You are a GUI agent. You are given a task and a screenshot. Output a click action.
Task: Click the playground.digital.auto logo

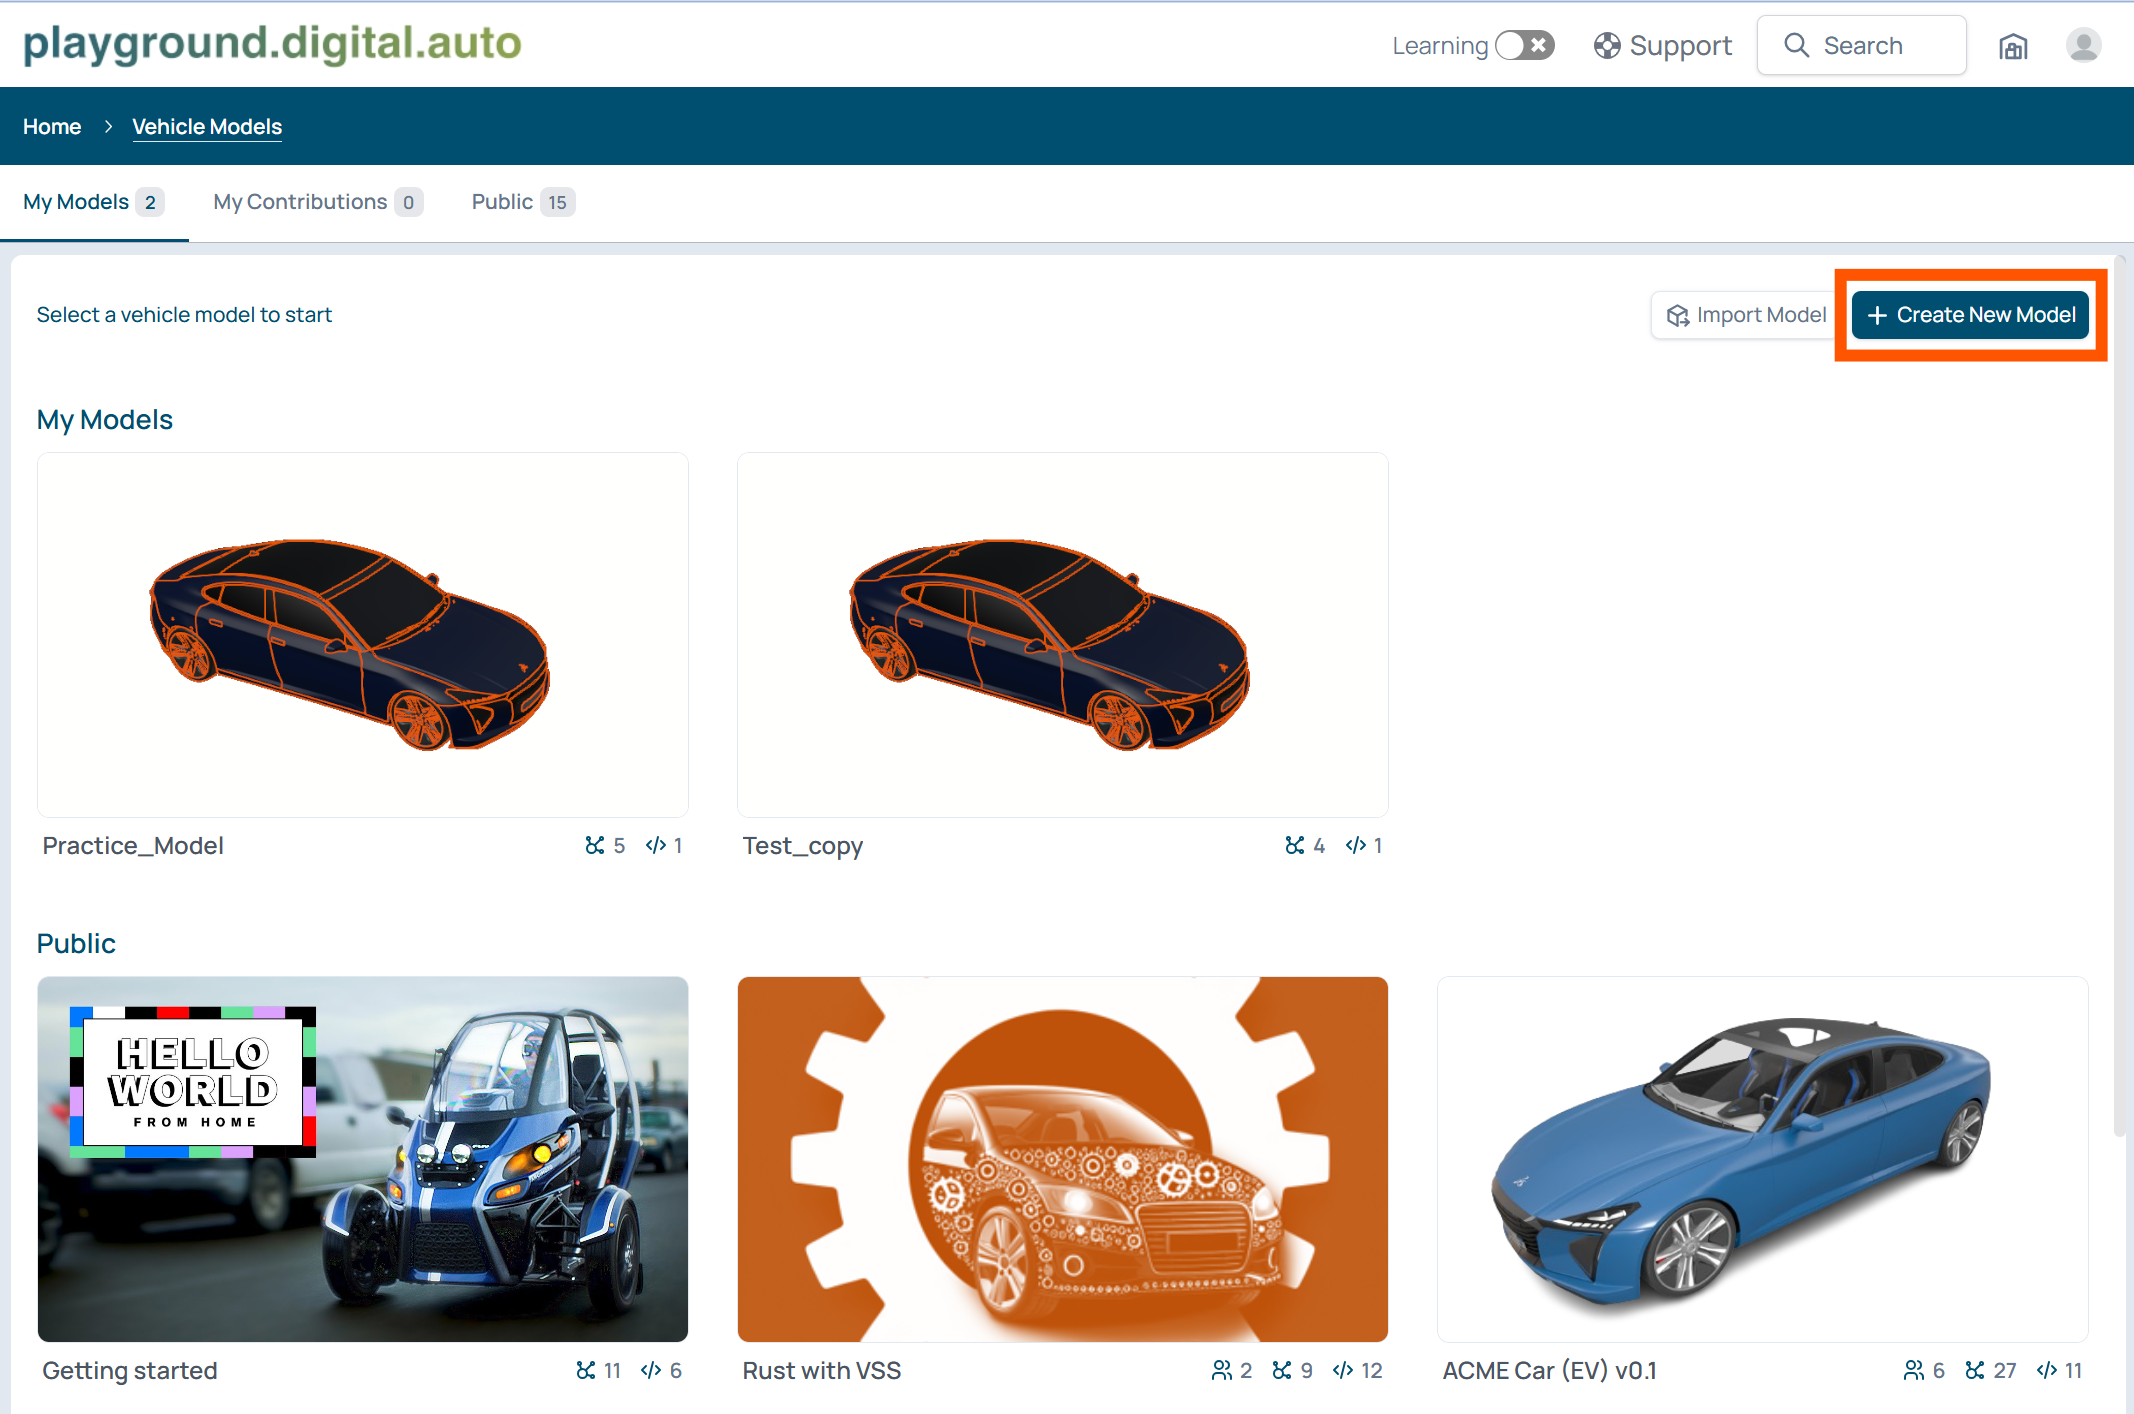pyautogui.click(x=272, y=43)
